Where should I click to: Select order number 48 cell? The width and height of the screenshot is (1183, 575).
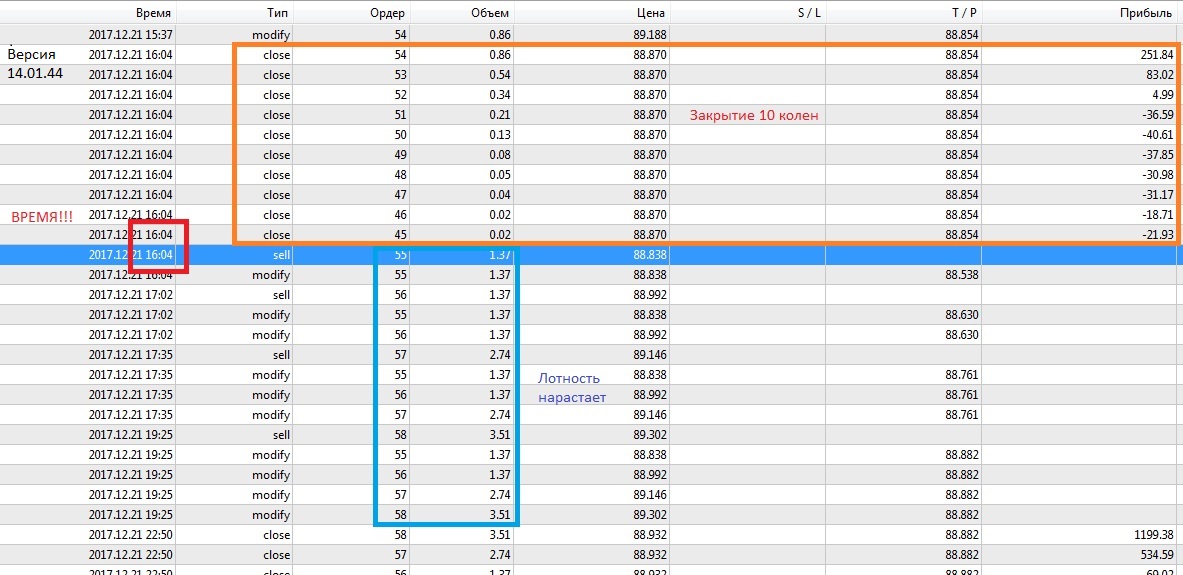click(x=401, y=174)
